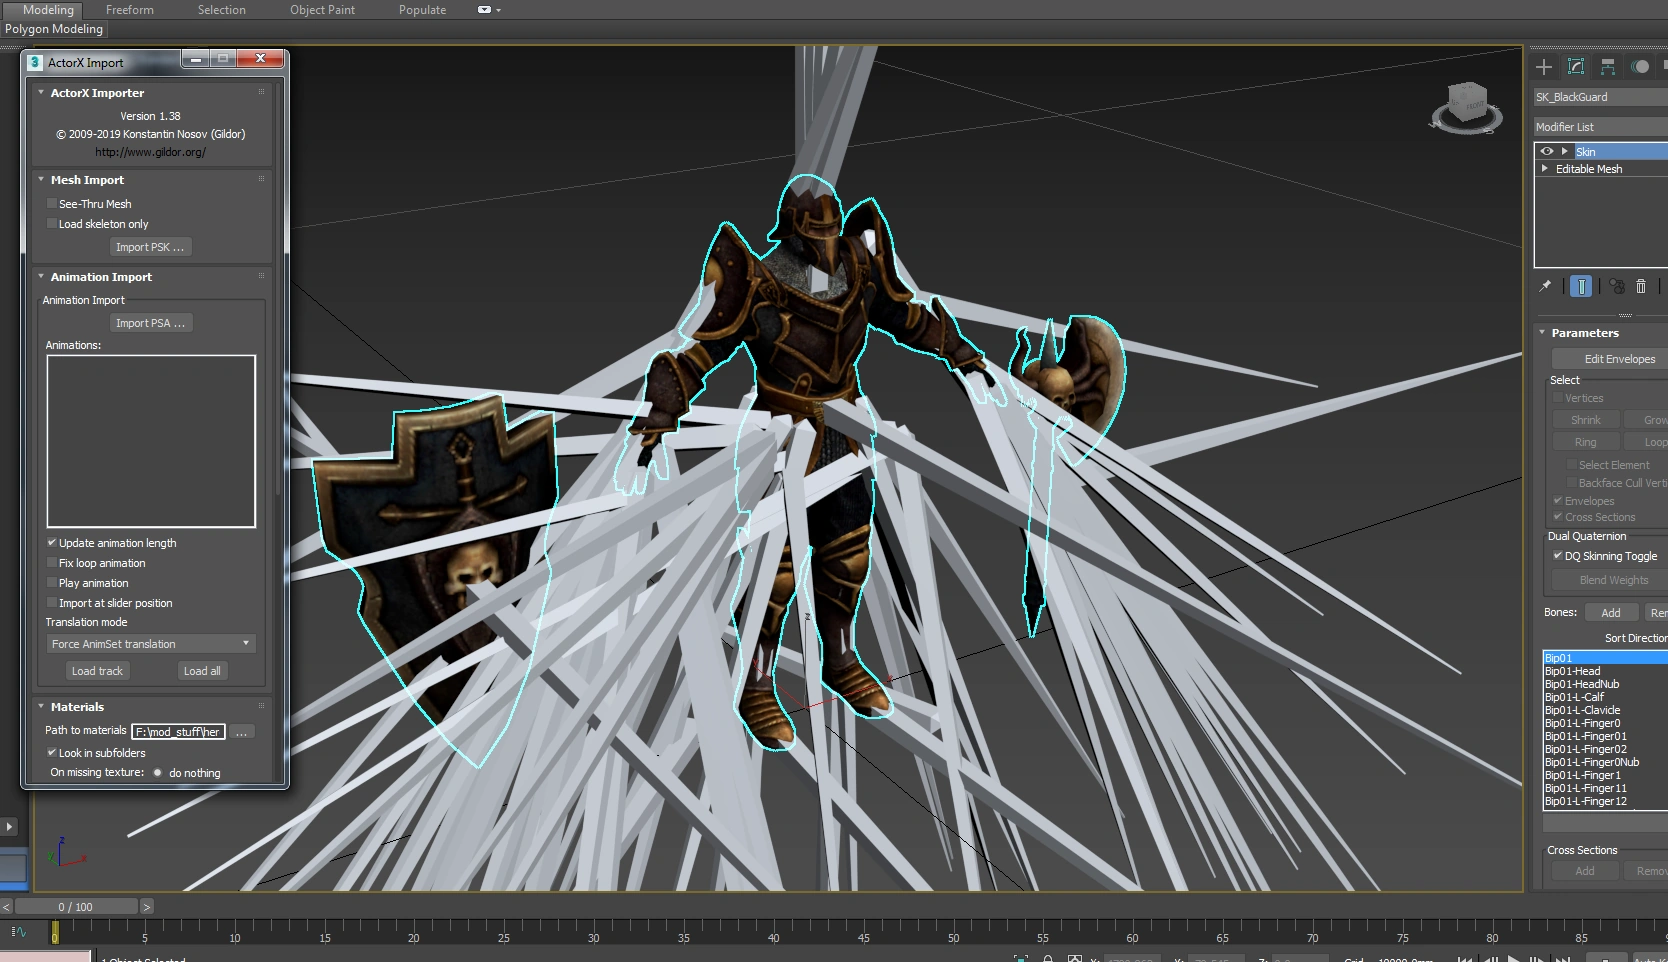Viewport: 1668px width, 962px height.
Task: Toggle Show End Result button
Action: click(1581, 286)
